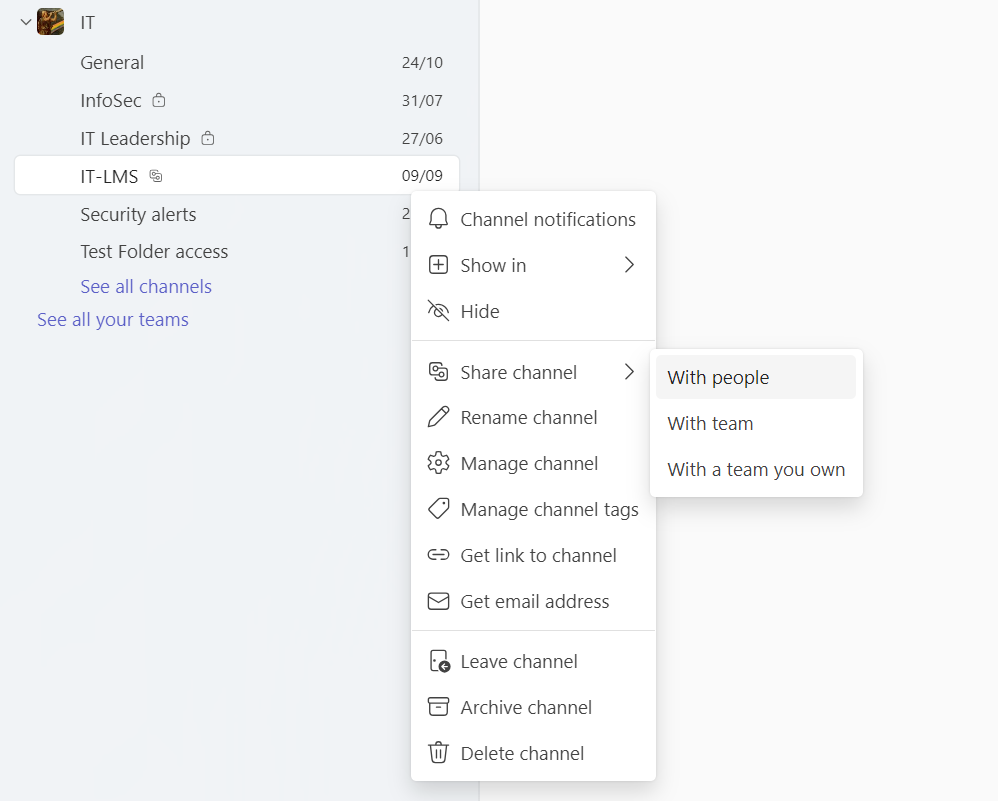Click the IT team avatar picture
This screenshot has height=801, width=998.
(x=51, y=22)
